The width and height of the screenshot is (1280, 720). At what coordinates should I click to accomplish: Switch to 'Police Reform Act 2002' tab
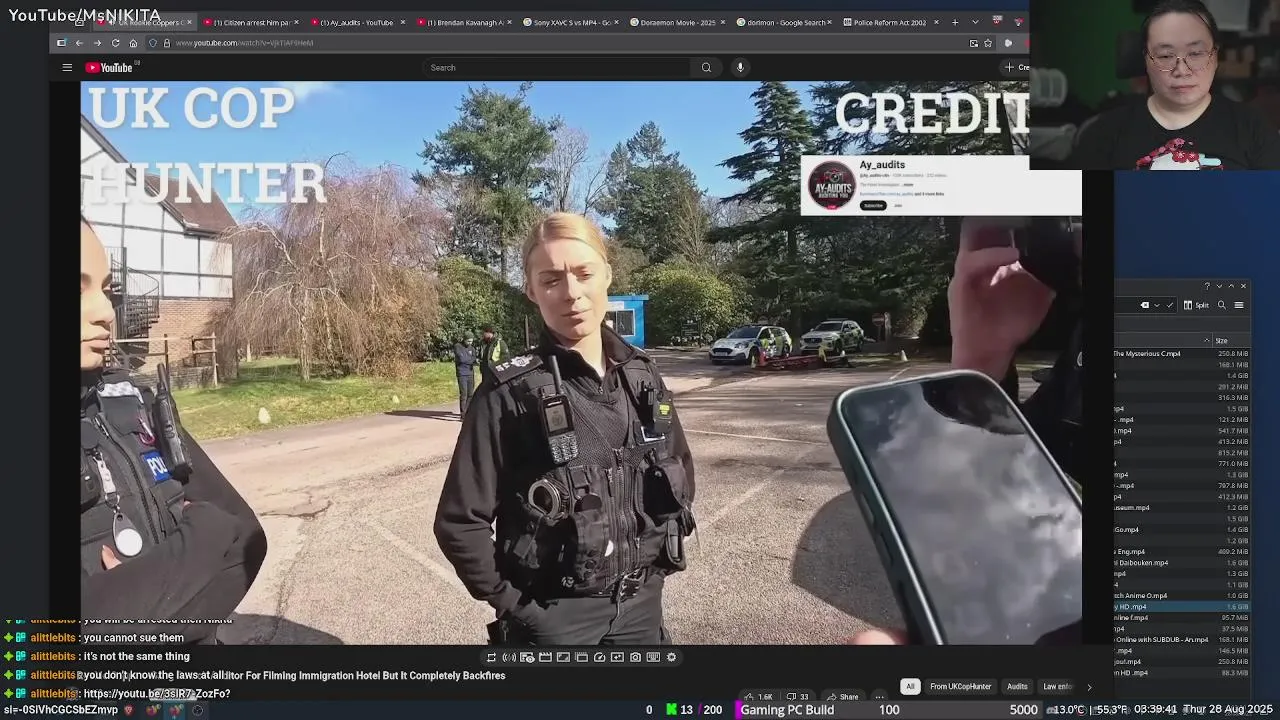(888, 22)
